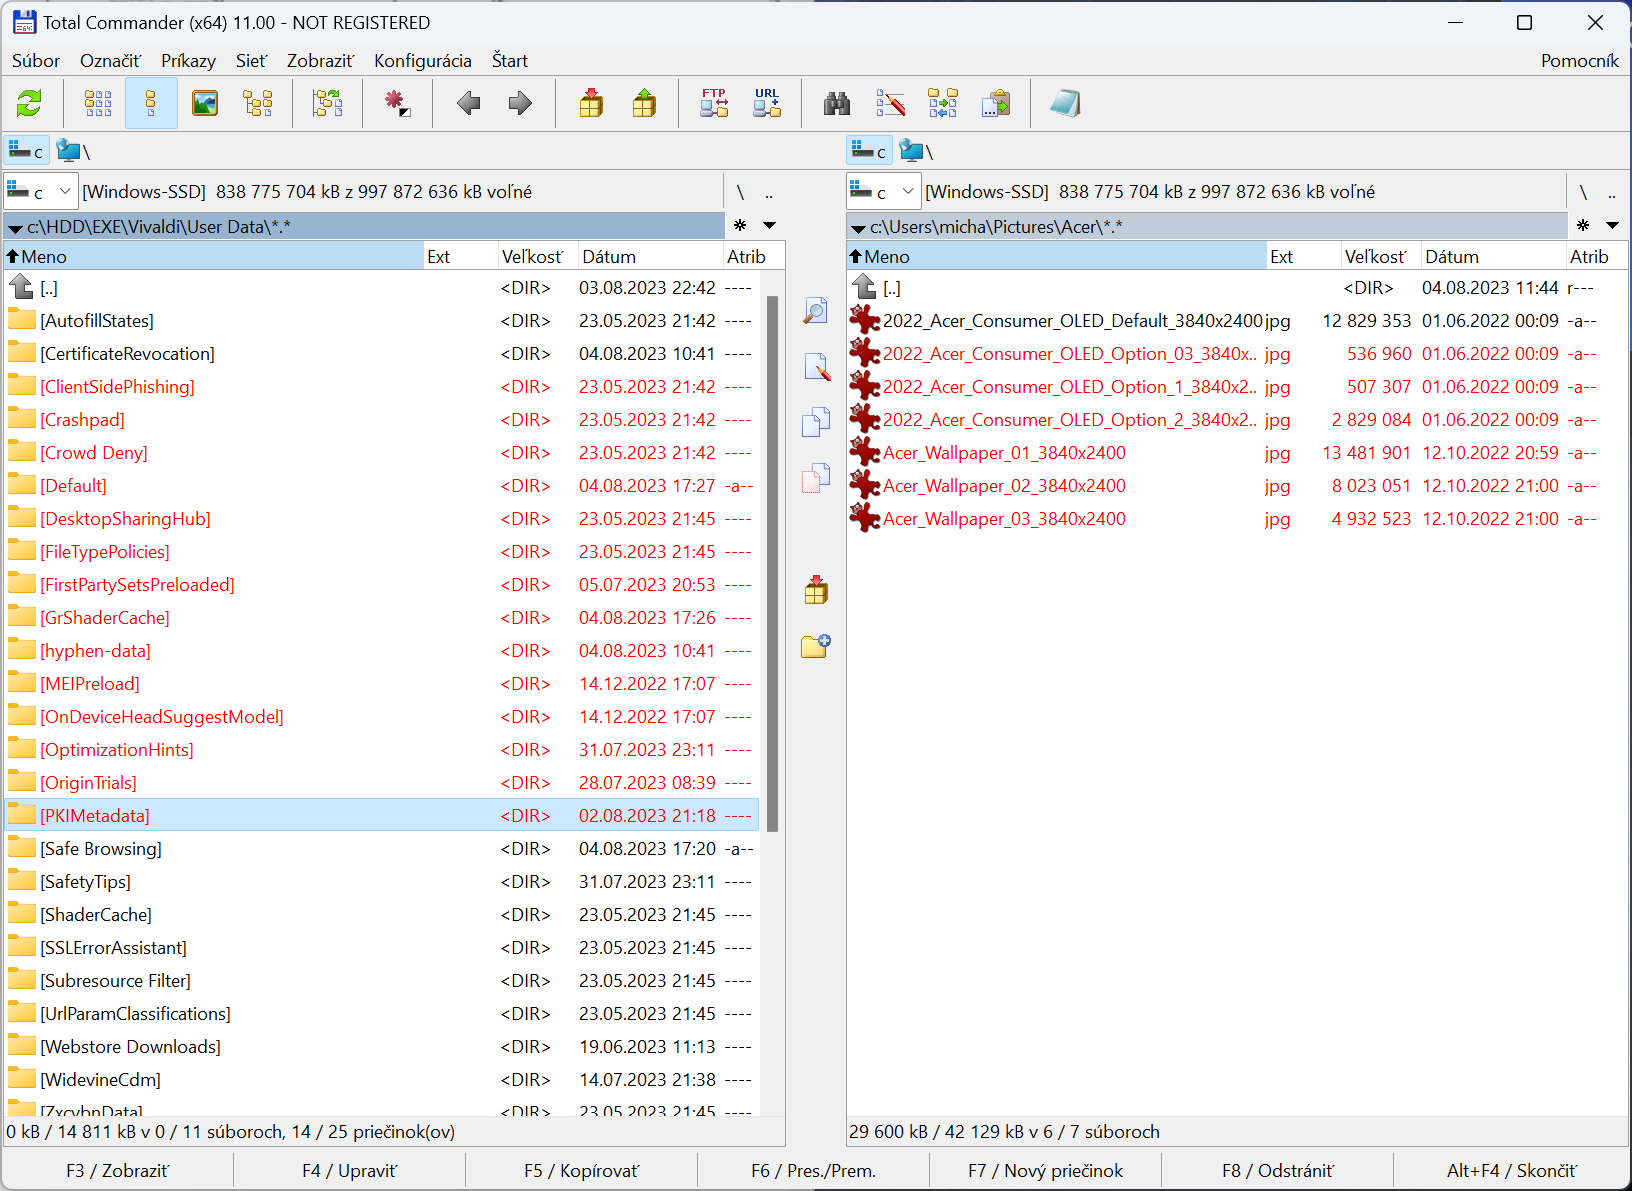The height and width of the screenshot is (1191, 1632).
Task: Open the Konfigurácia menu
Action: pyautogui.click(x=422, y=61)
